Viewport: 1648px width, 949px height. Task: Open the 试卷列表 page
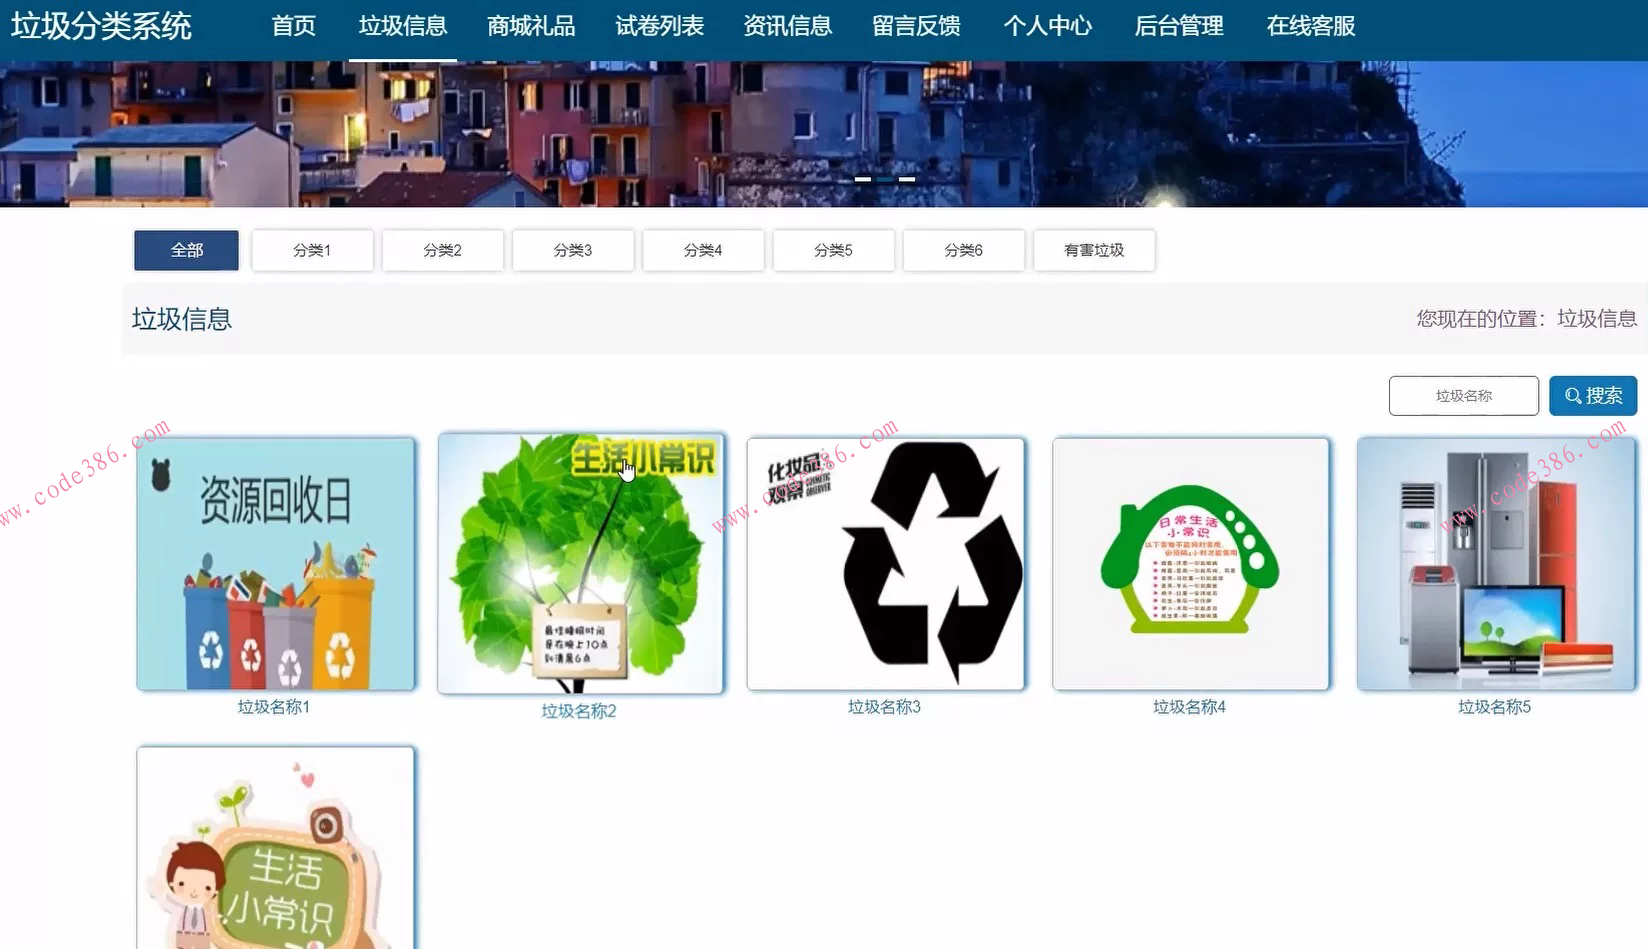tap(659, 27)
